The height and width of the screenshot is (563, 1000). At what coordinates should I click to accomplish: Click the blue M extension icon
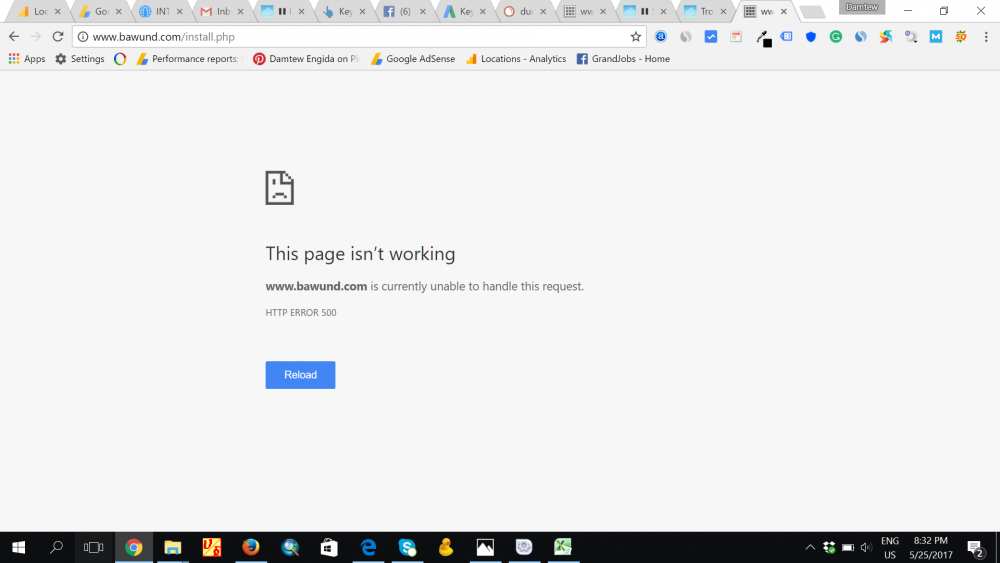point(936,37)
